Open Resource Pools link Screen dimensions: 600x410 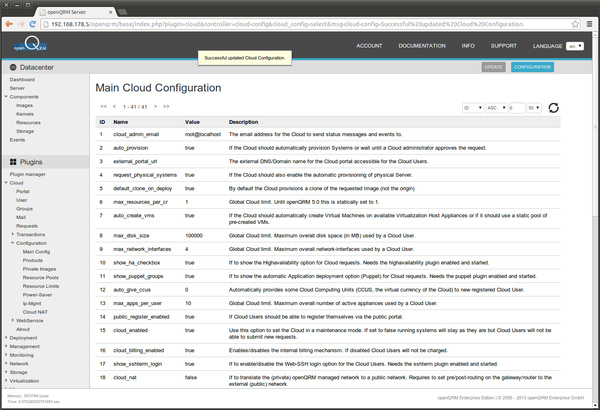tap(41, 278)
